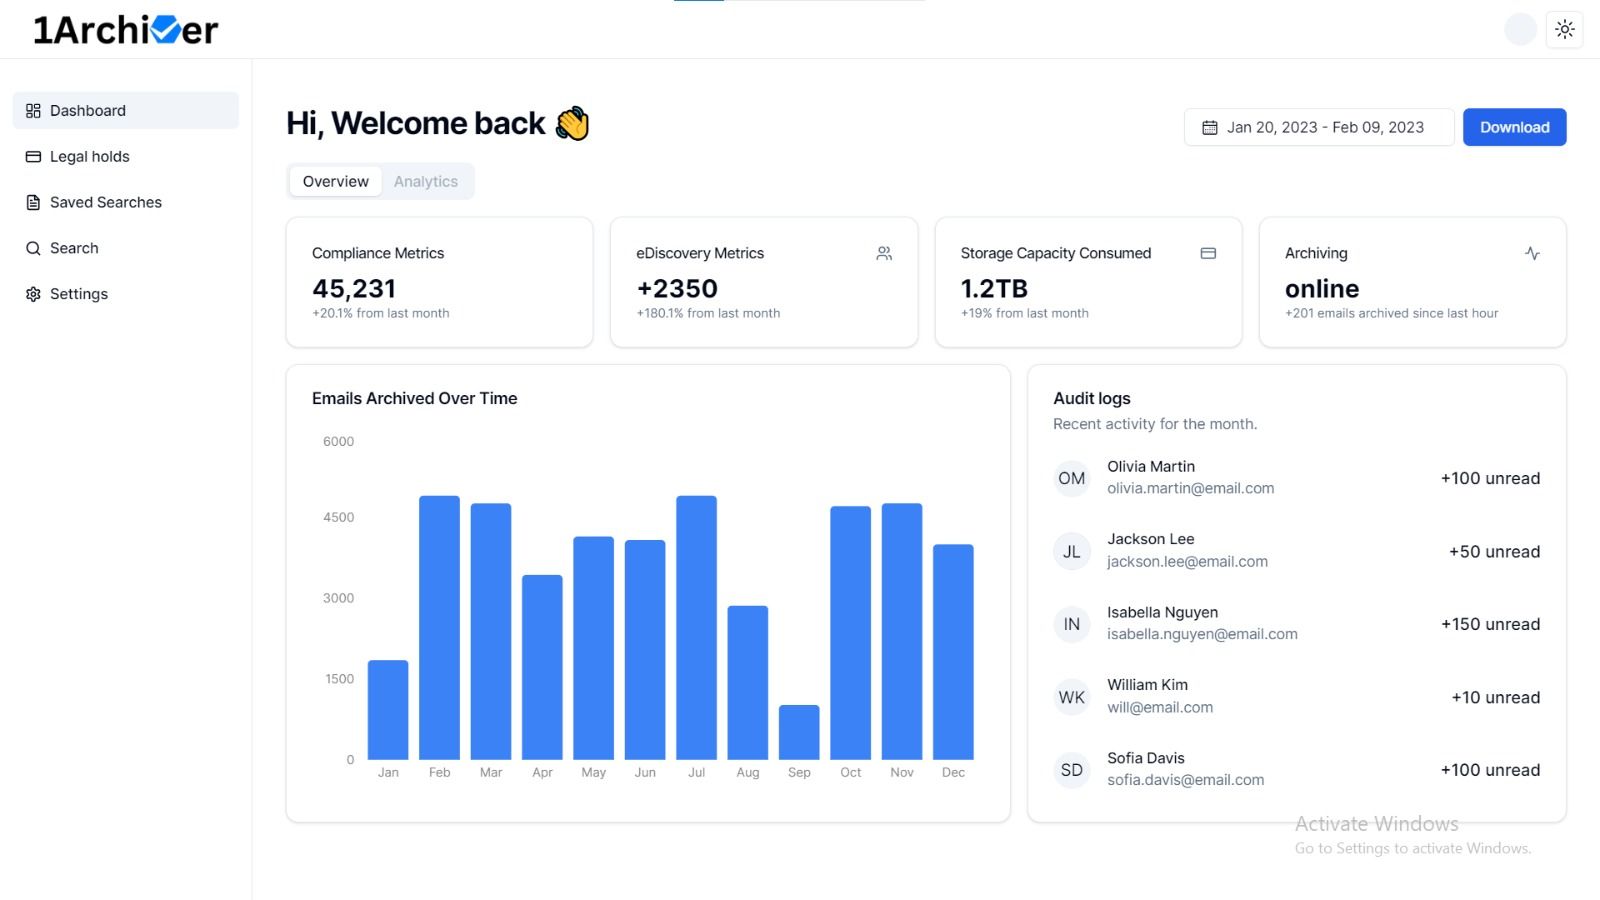The height and width of the screenshot is (900, 1600).
Task: Select the Jul chart bar
Action: click(696, 628)
